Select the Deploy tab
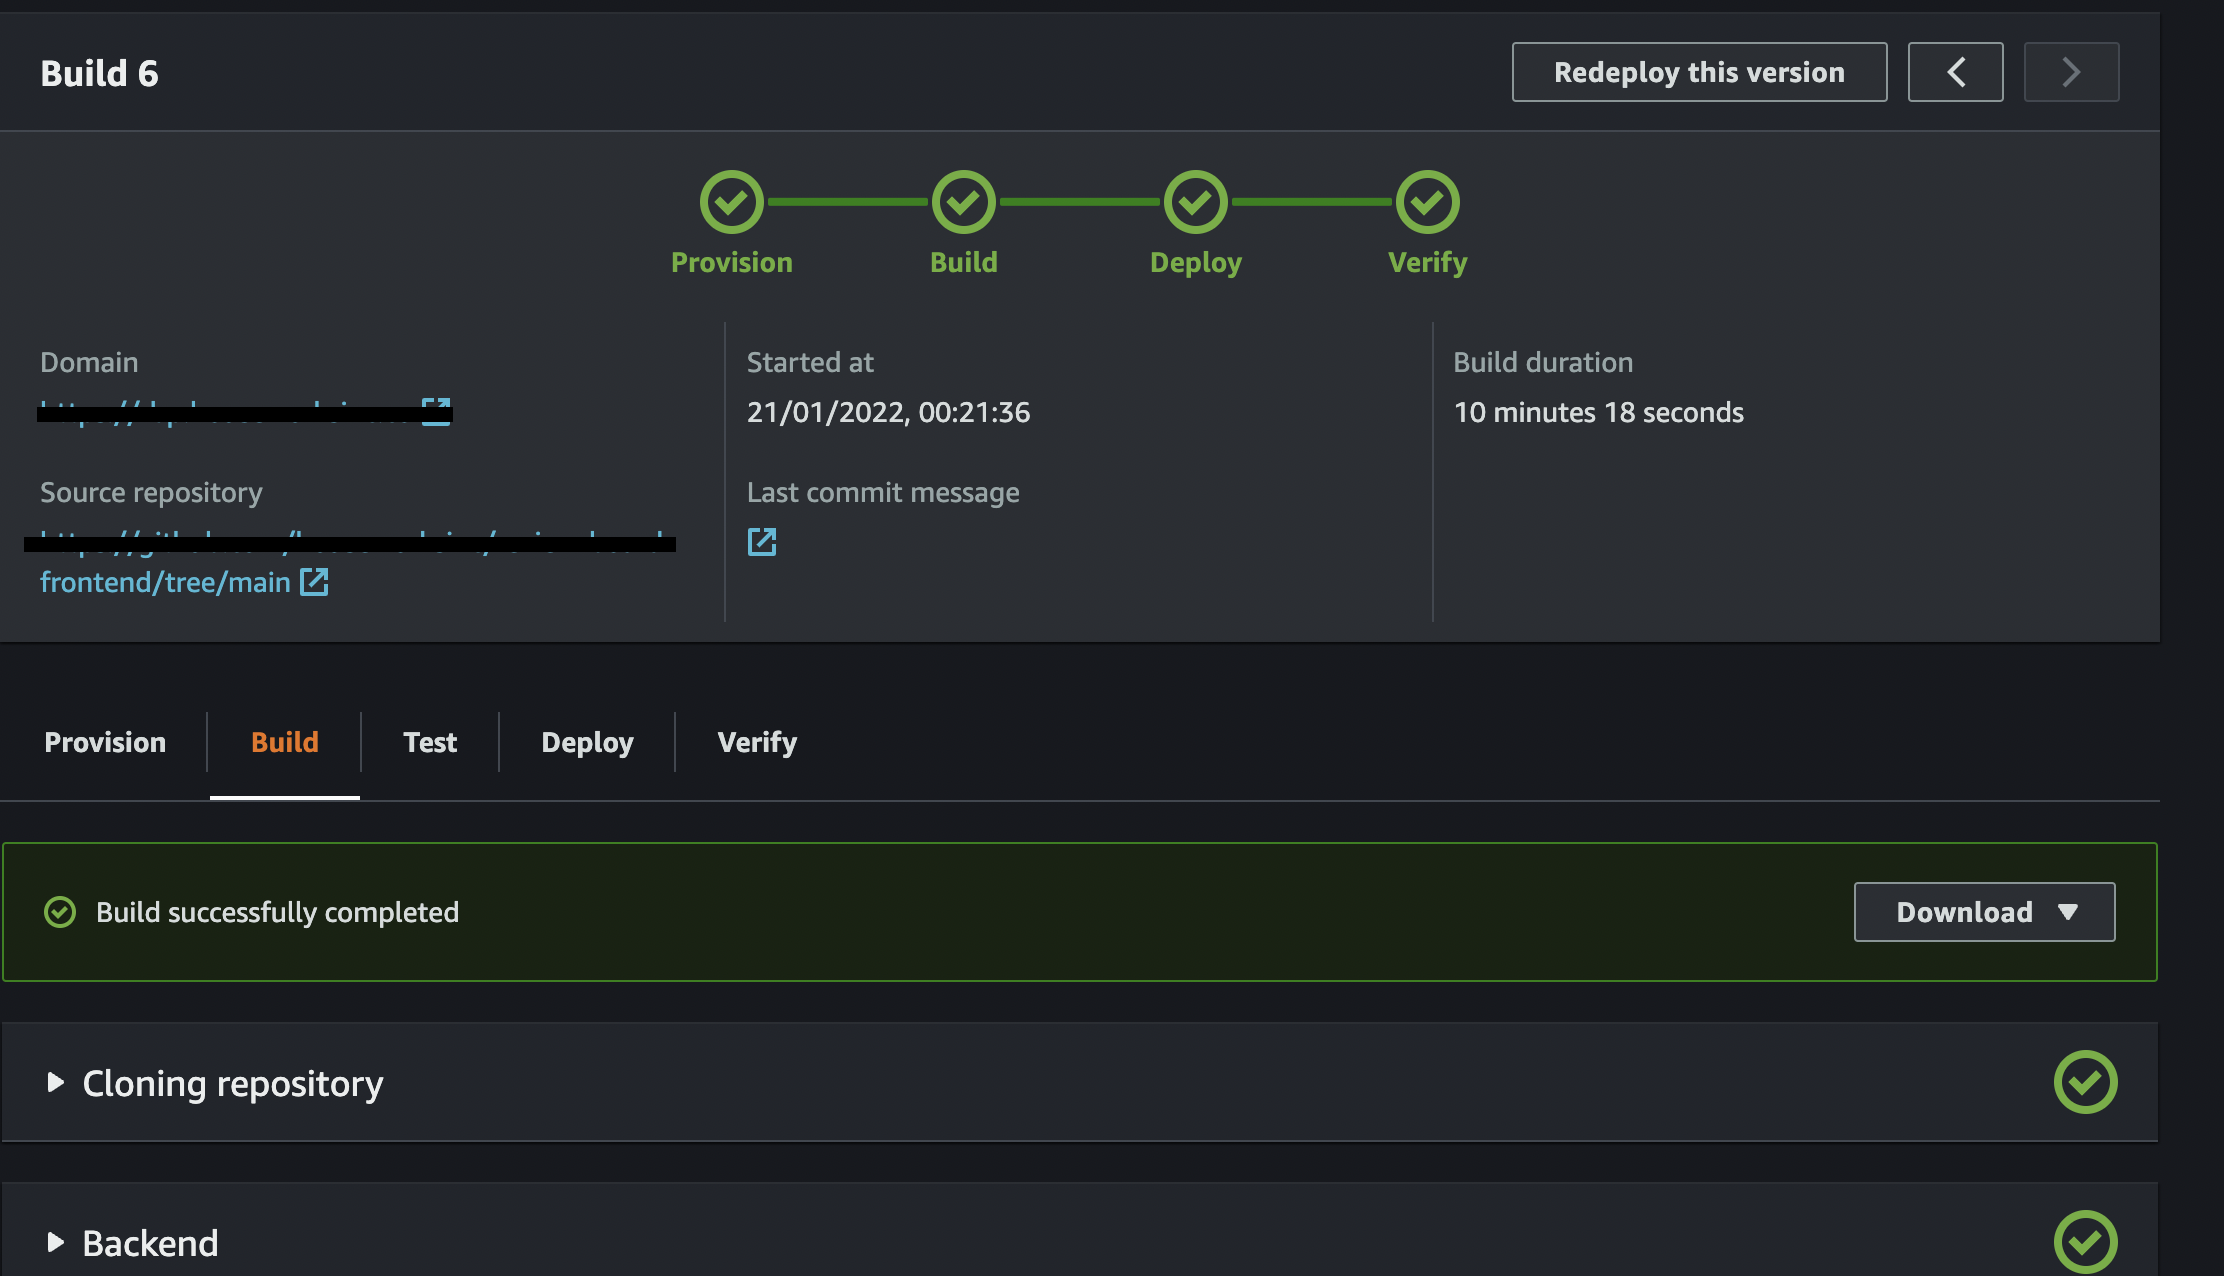This screenshot has height=1276, width=2224. tap(588, 741)
